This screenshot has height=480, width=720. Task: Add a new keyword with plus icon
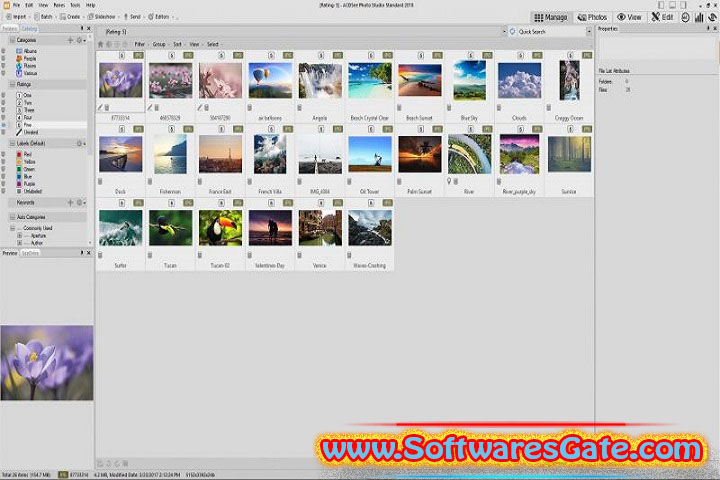pos(70,202)
